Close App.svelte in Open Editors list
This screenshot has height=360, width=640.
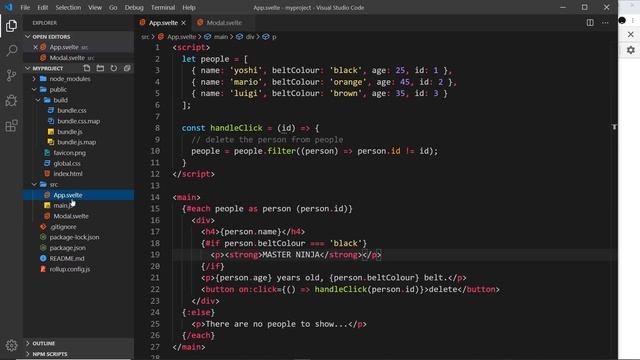click(x=36, y=47)
